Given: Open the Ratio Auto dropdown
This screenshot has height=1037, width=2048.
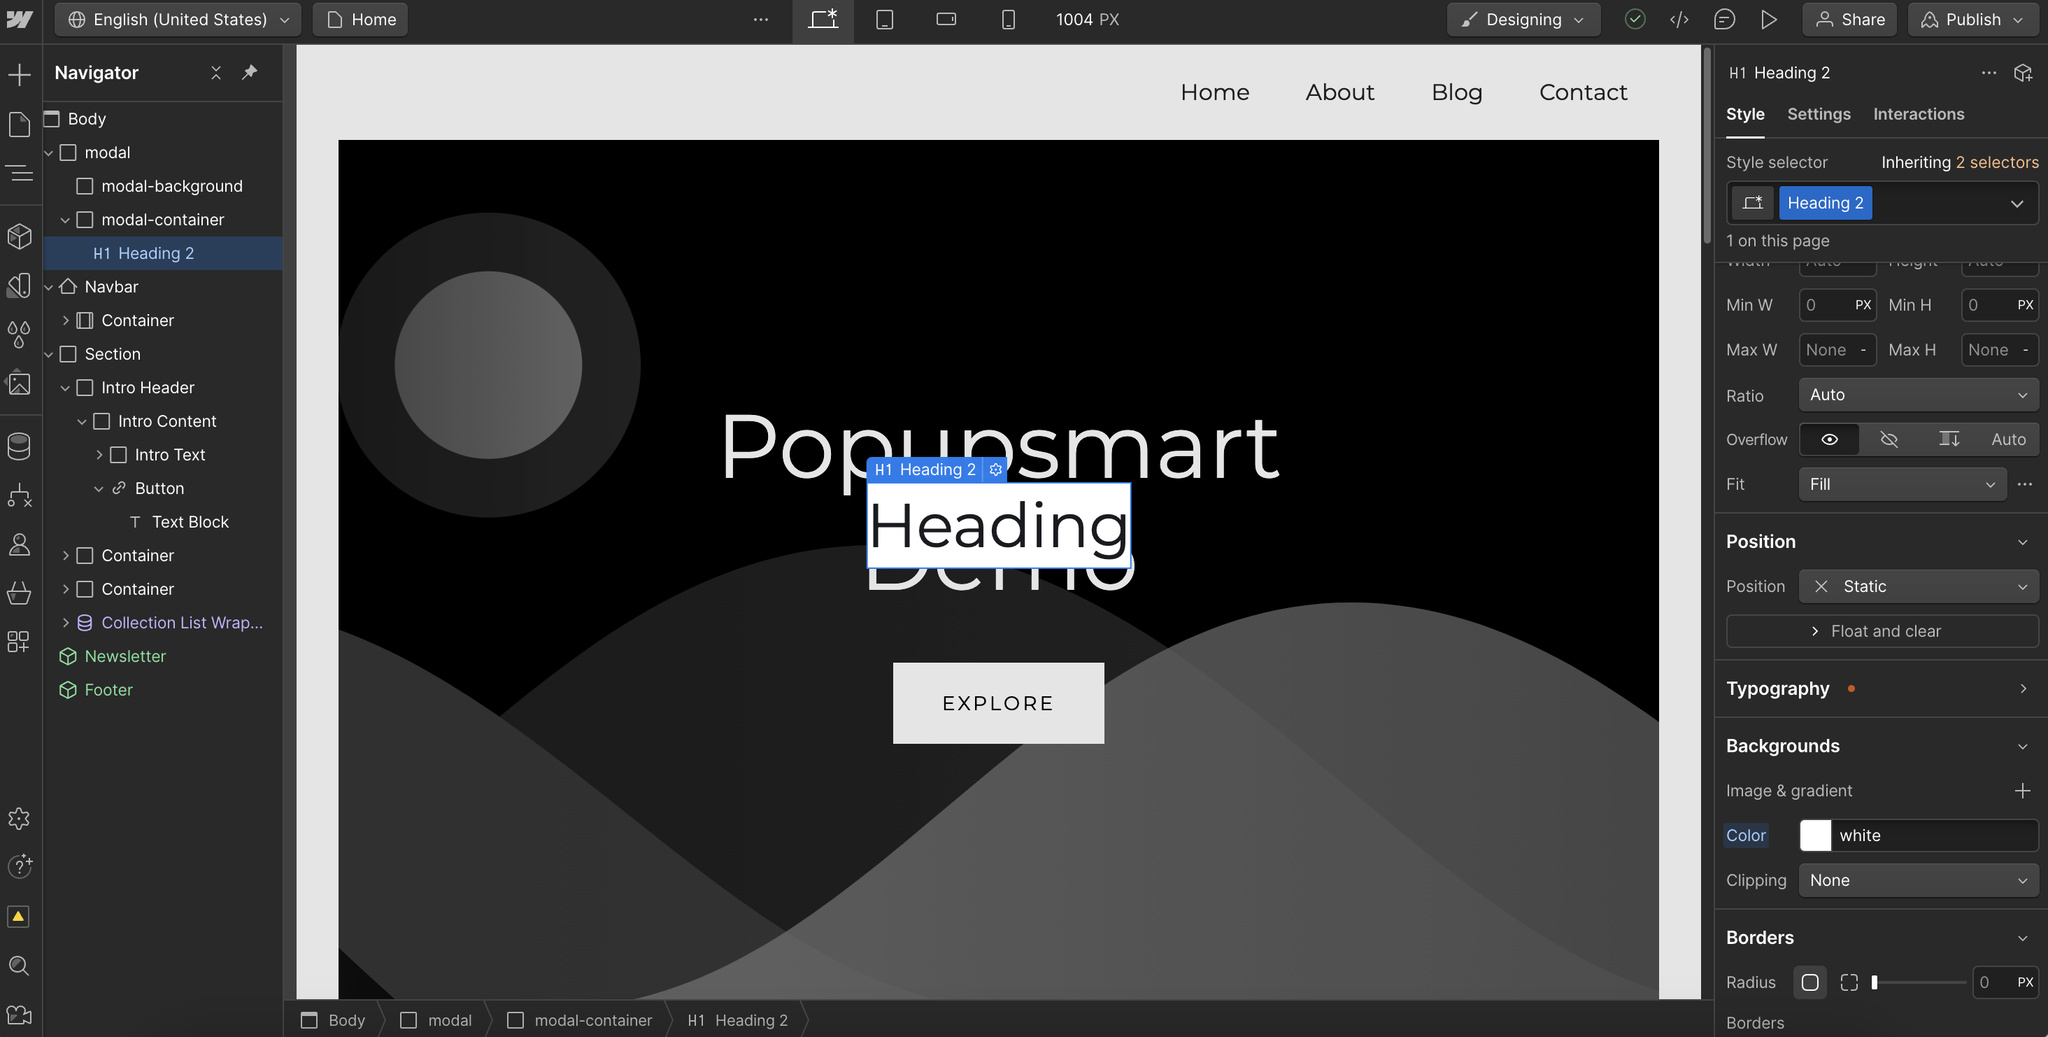Looking at the screenshot, I should point(1918,395).
